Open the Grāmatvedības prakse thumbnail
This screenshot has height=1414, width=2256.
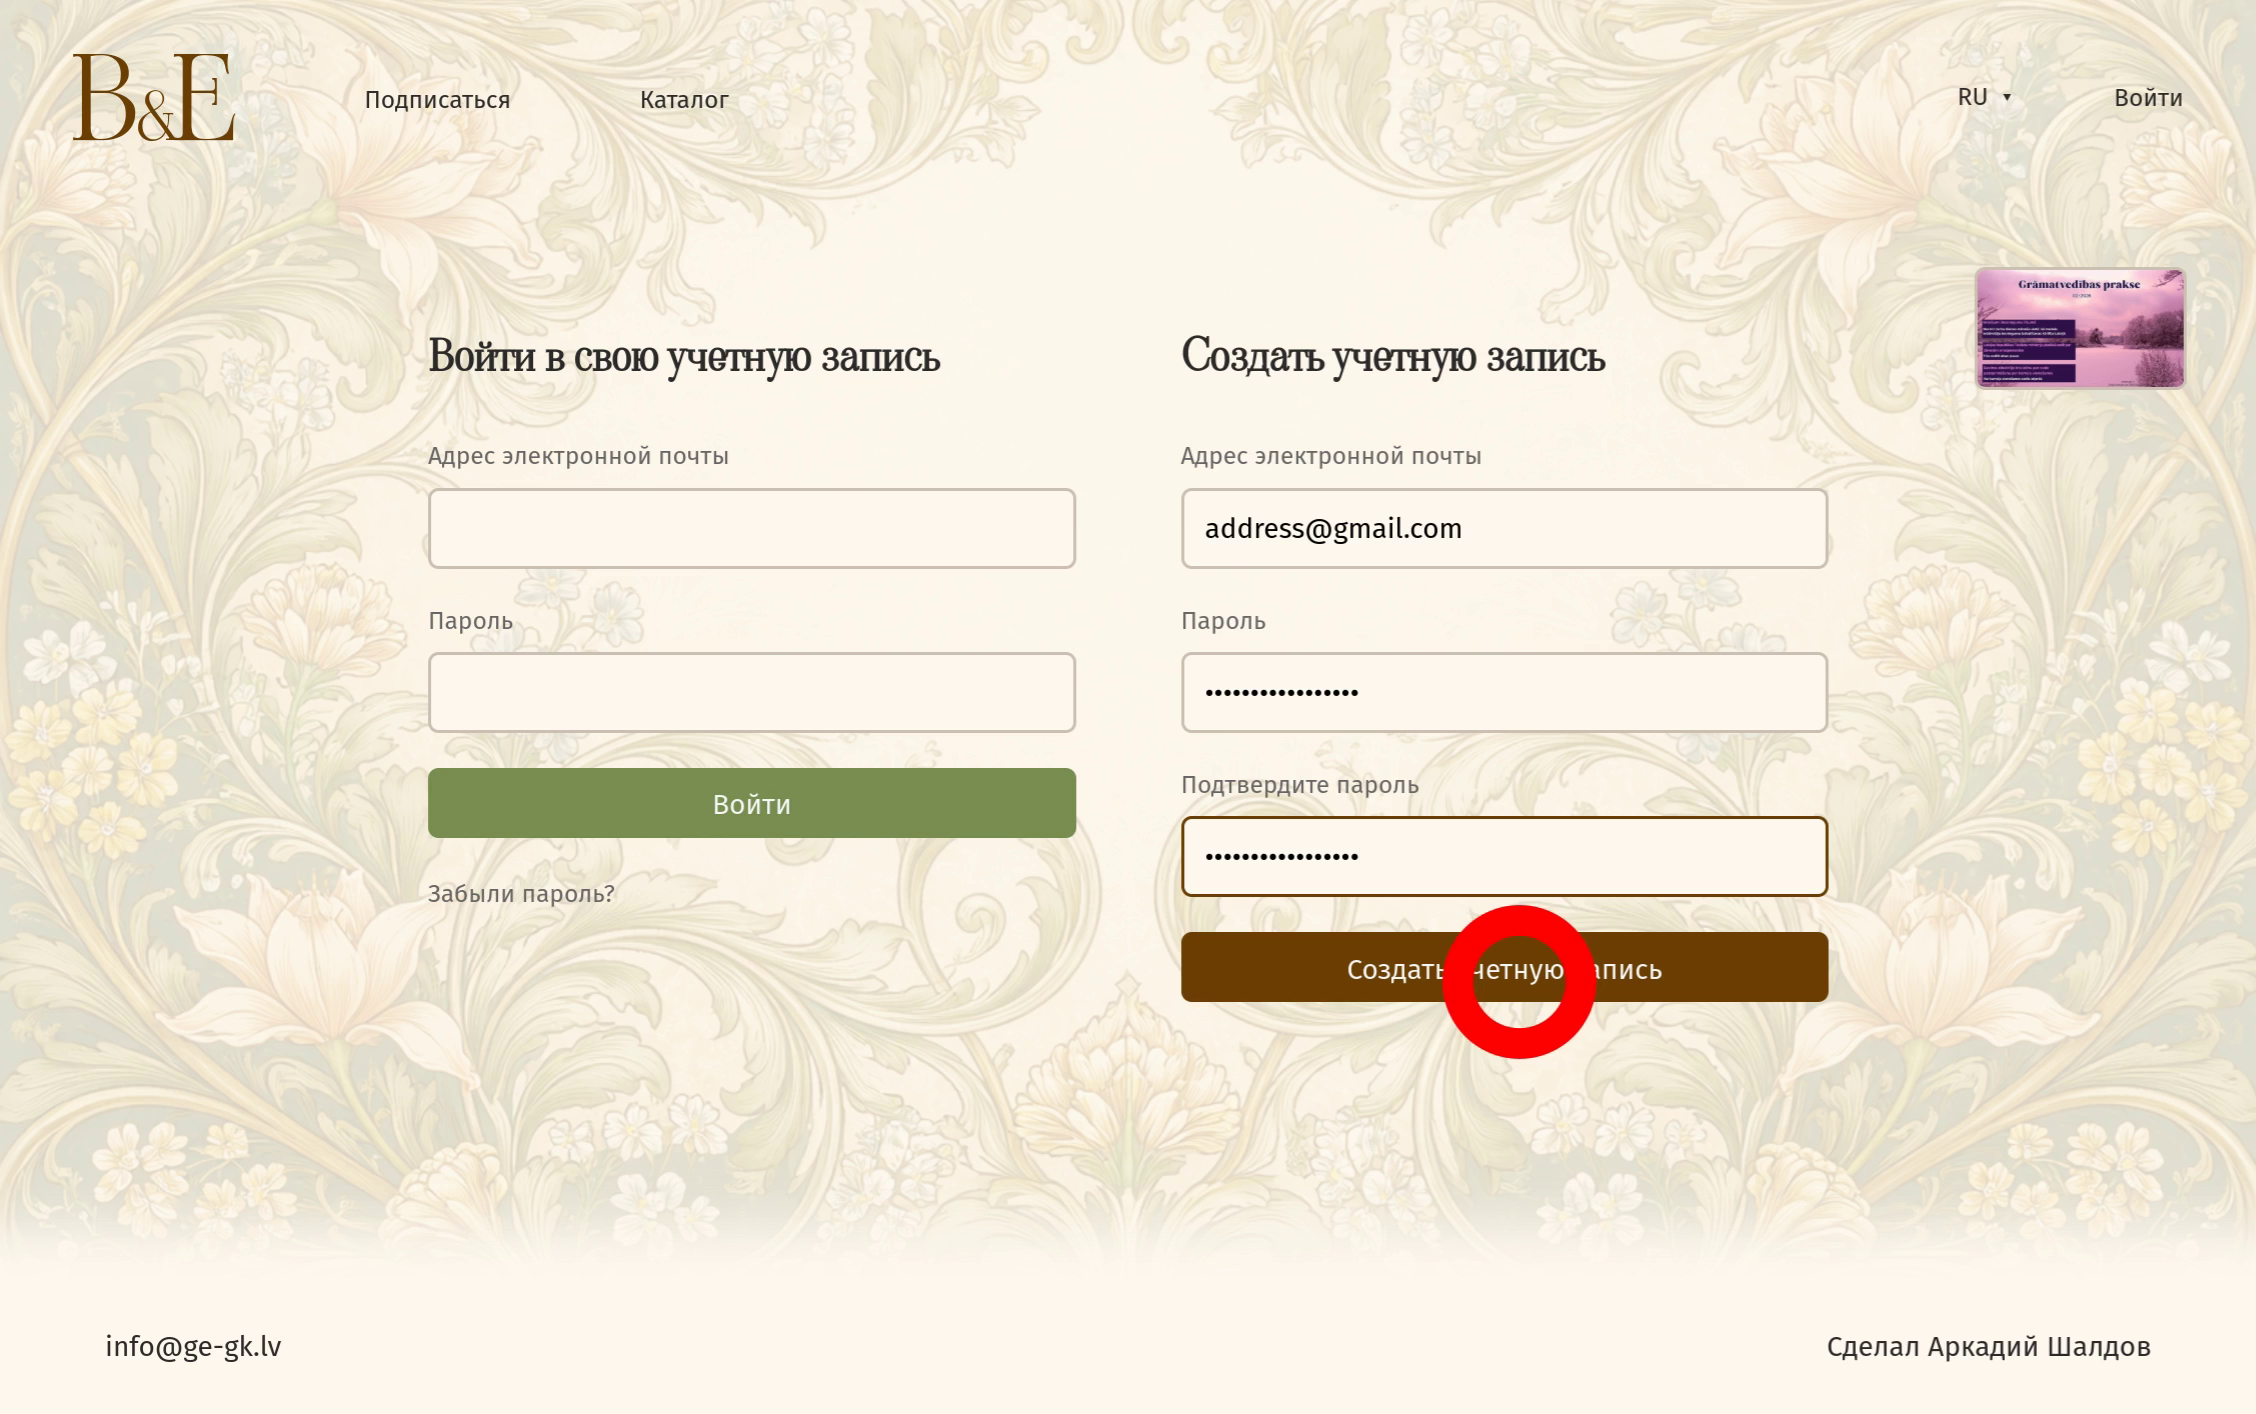[2079, 328]
